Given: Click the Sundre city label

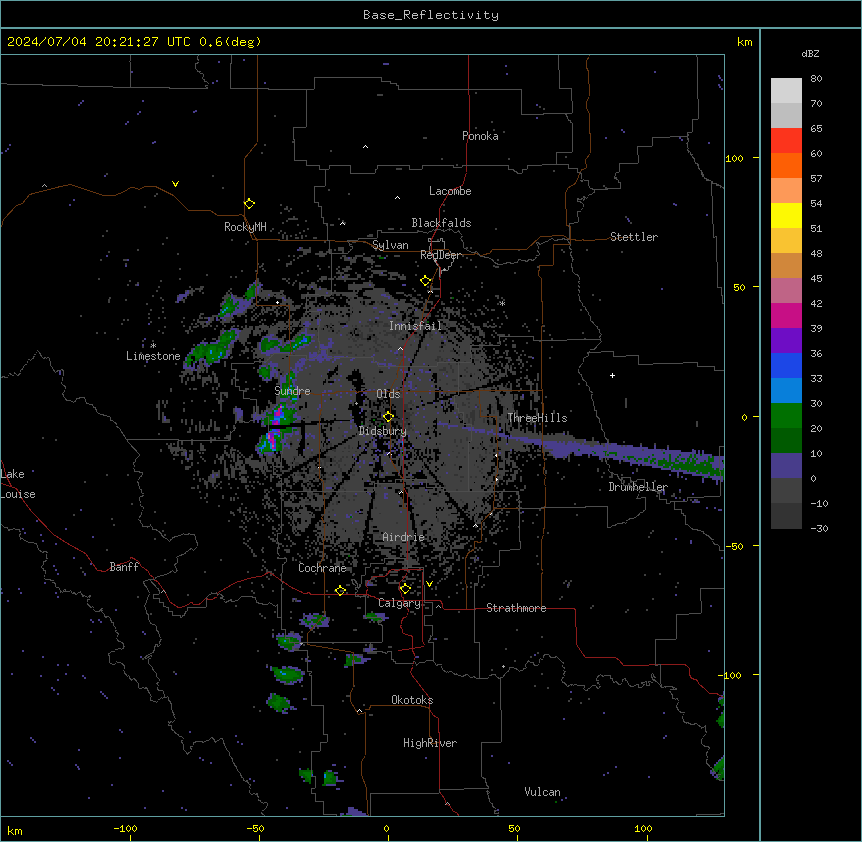Looking at the screenshot, I should [292, 391].
